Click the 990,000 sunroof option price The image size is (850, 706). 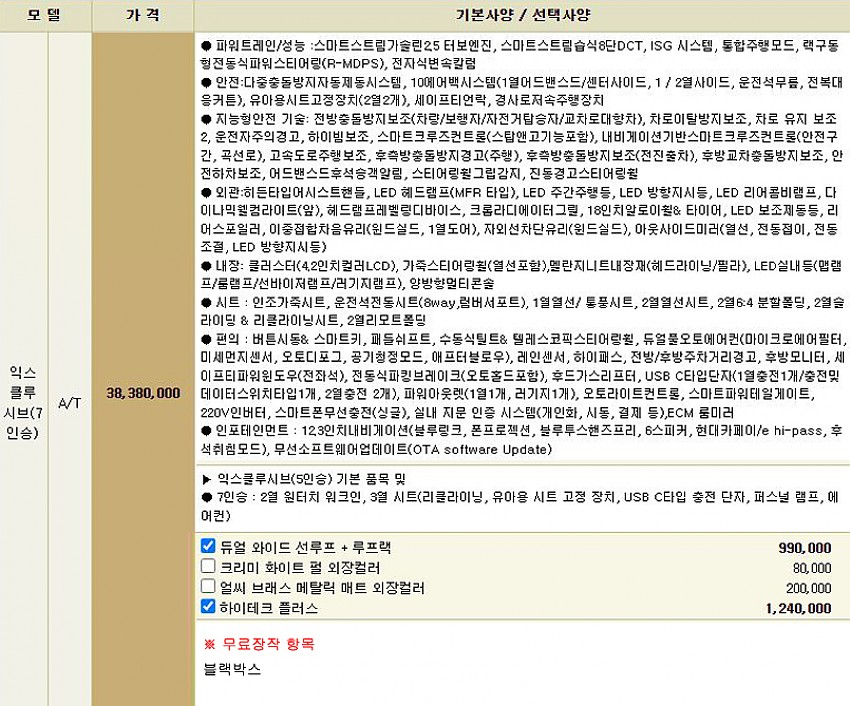point(804,548)
